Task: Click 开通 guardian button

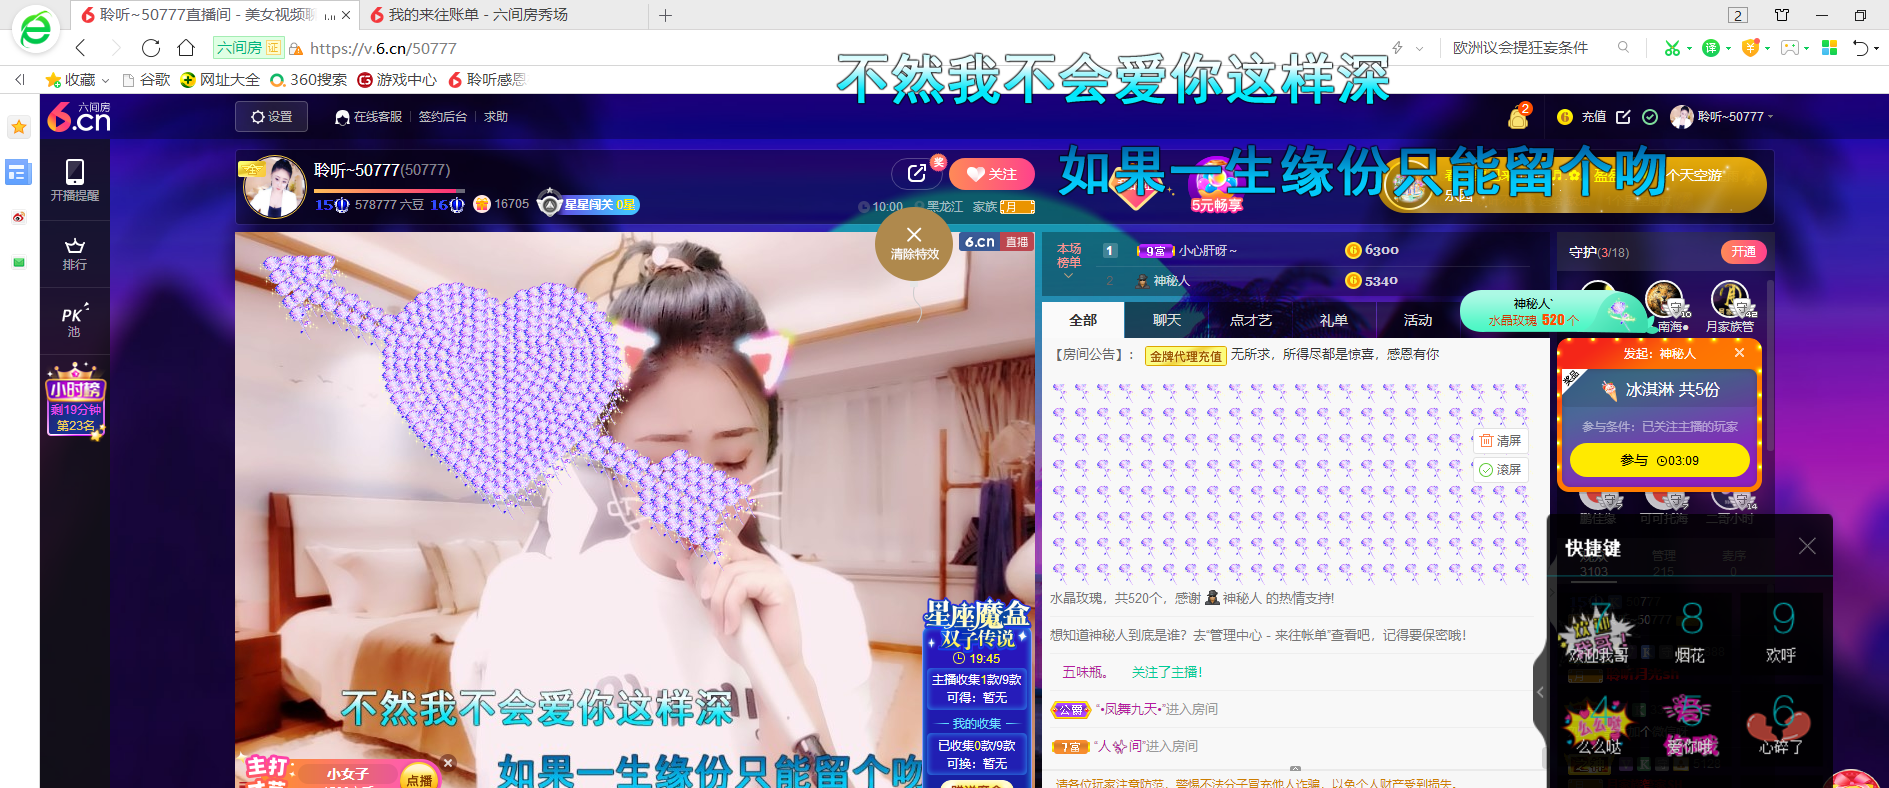Action: pyautogui.click(x=1743, y=252)
